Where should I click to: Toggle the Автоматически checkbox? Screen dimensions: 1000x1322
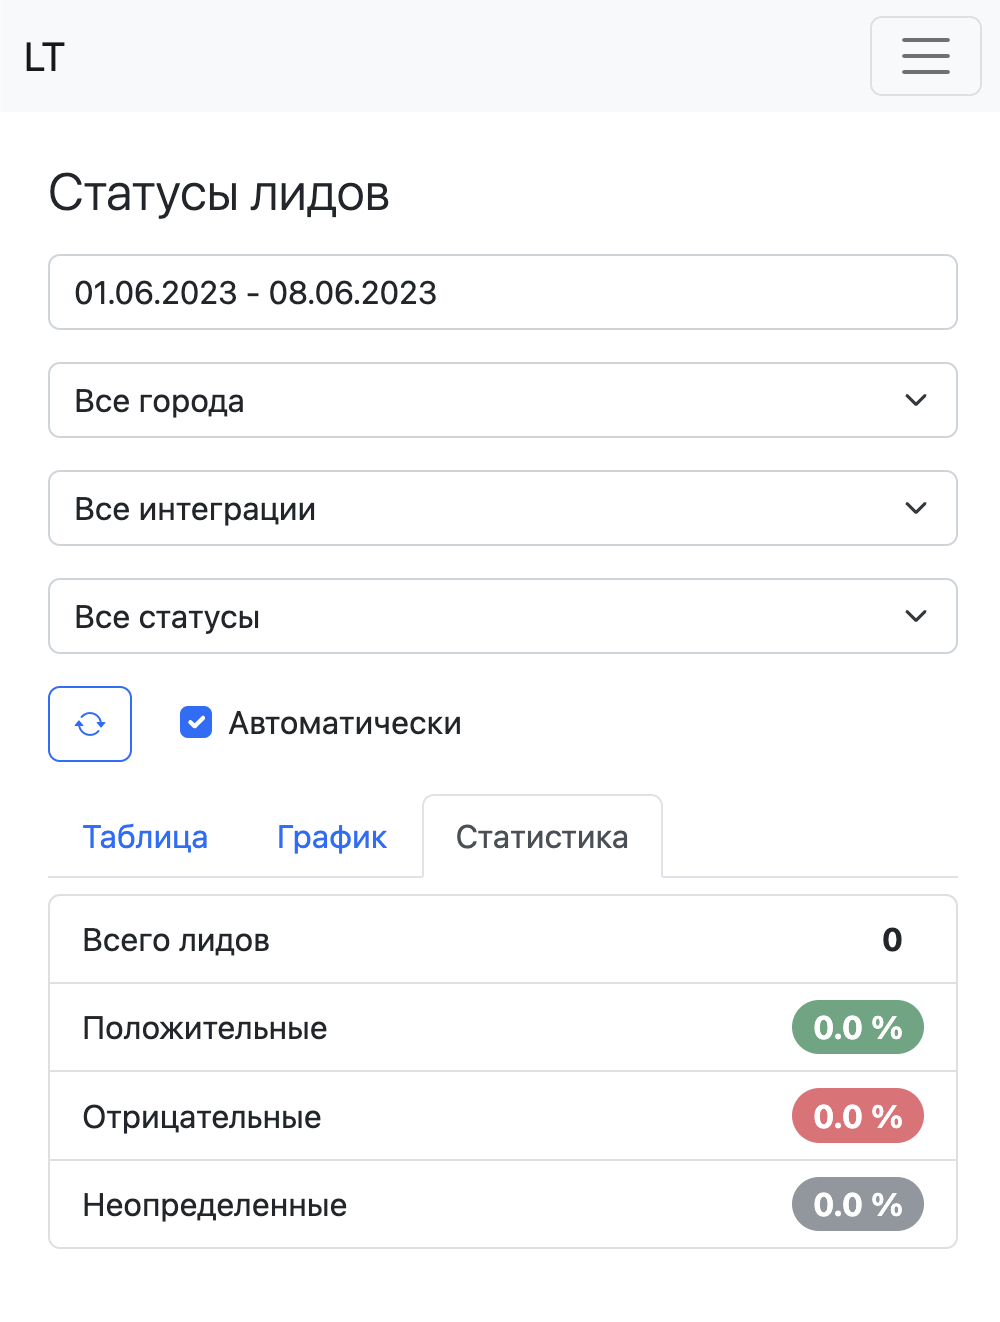pos(196,722)
